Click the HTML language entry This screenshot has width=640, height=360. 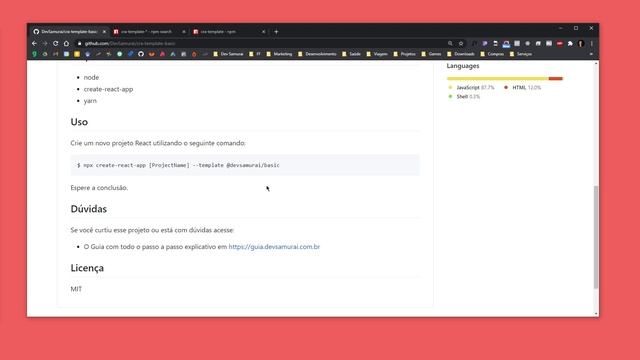point(523,87)
